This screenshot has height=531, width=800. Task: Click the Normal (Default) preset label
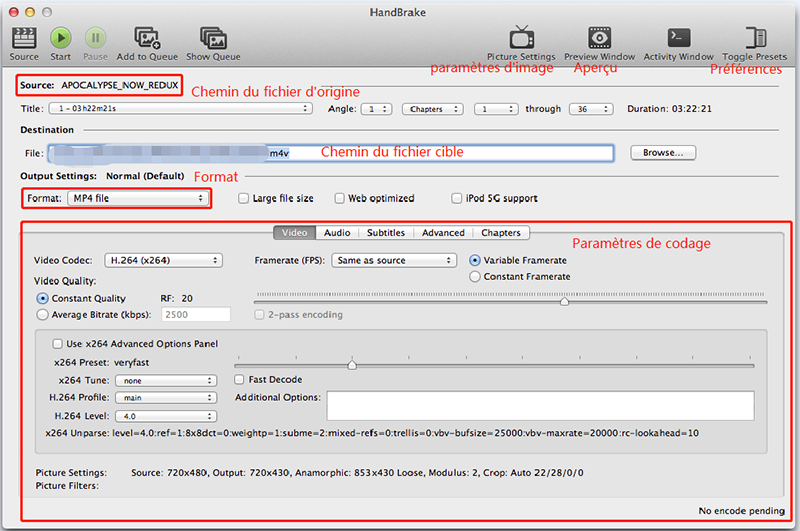click(145, 176)
